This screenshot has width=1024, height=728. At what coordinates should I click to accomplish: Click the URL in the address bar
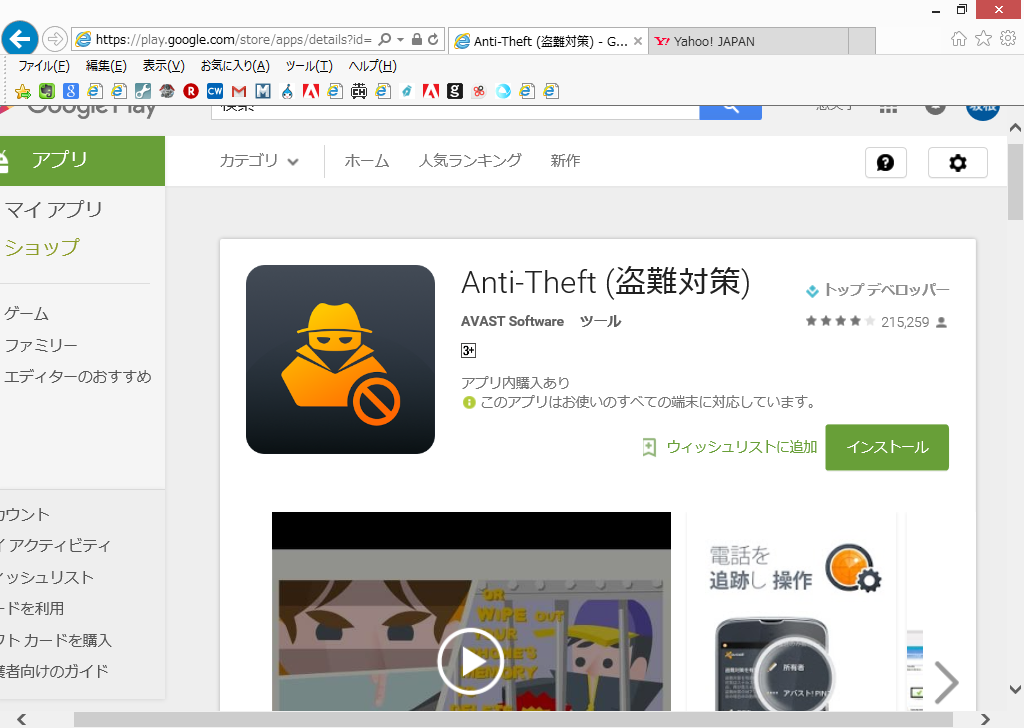[233, 40]
